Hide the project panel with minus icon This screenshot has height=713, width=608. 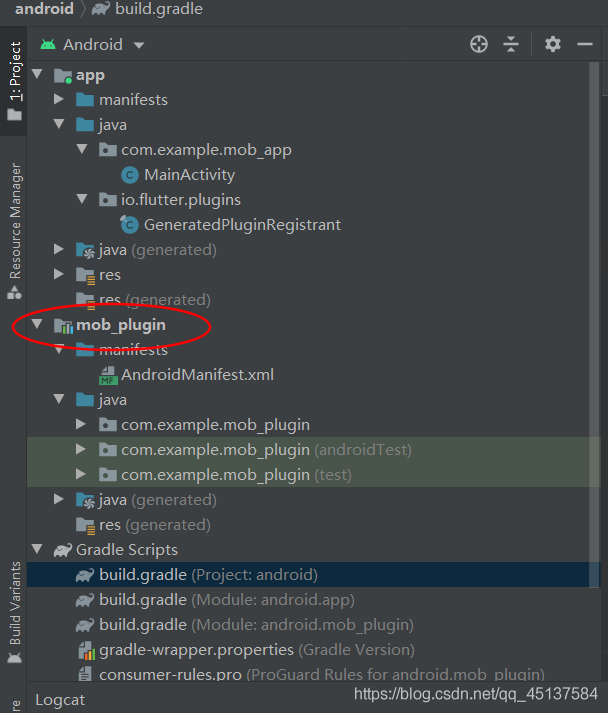coord(585,44)
